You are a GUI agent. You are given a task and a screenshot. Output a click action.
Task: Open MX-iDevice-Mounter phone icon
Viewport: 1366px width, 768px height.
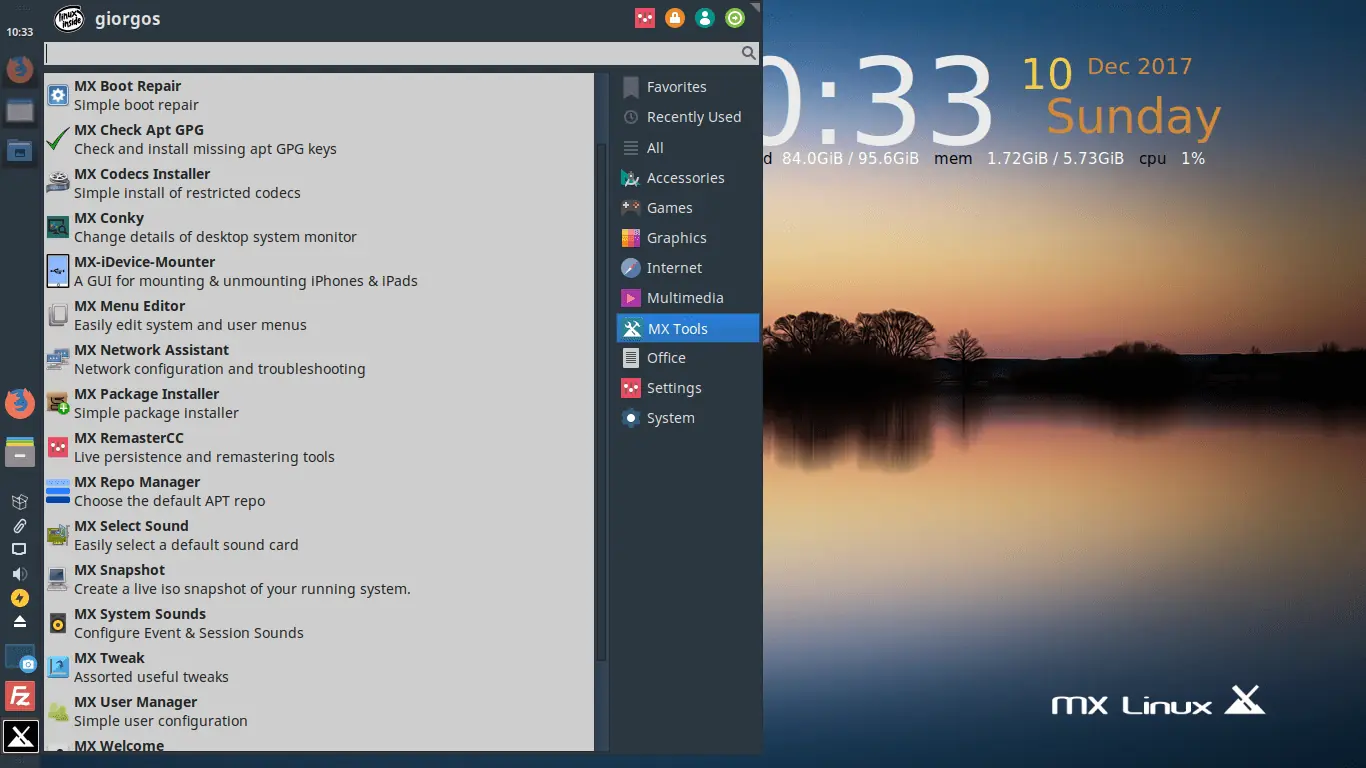(58, 271)
